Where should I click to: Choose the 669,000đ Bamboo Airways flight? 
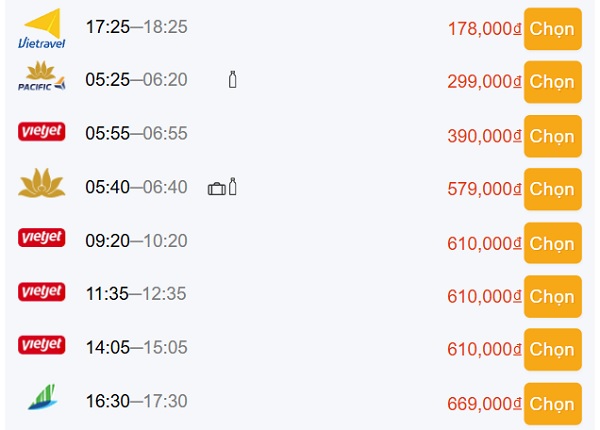[x=553, y=404]
